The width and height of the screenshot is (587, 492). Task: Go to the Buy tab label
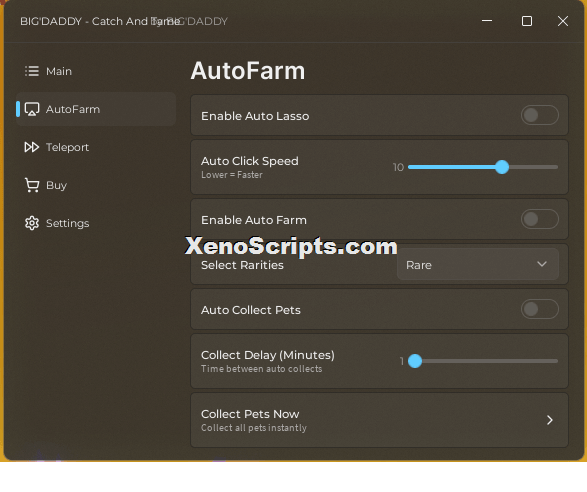pos(57,185)
